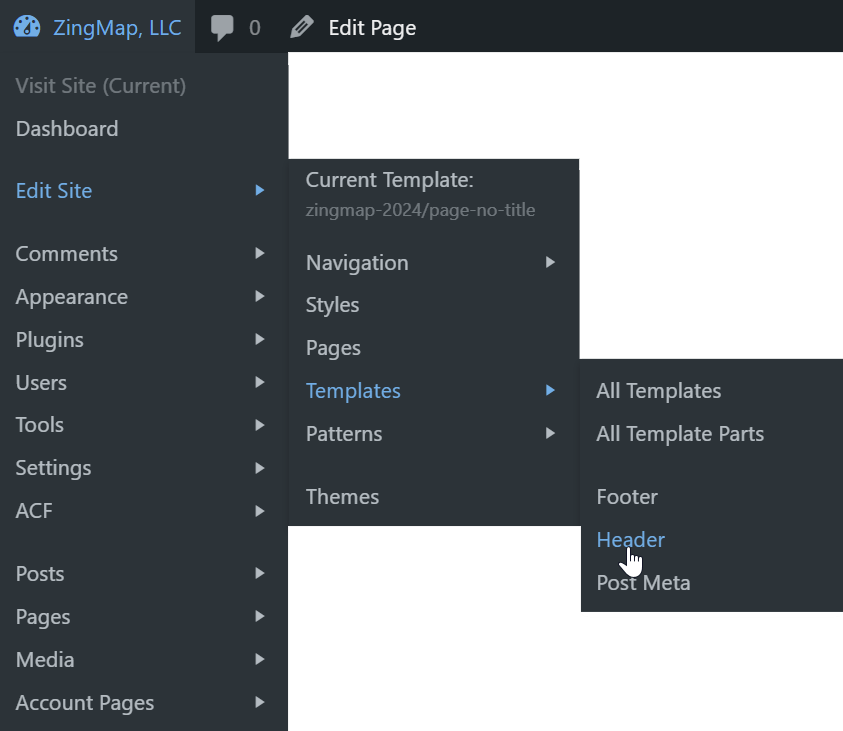
Task: Expand the Settings submenu arrow
Action: click(260, 468)
